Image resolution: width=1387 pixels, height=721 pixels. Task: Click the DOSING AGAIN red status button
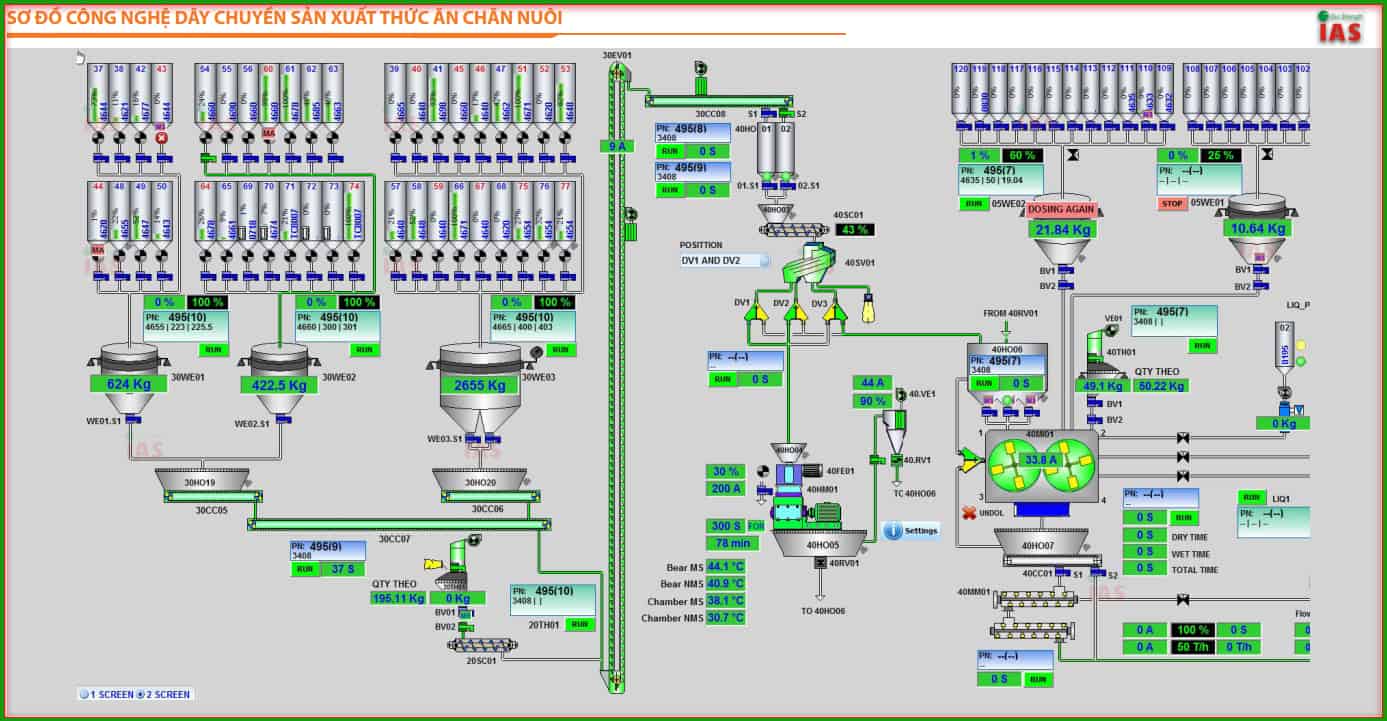pyautogui.click(x=1062, y=210)
